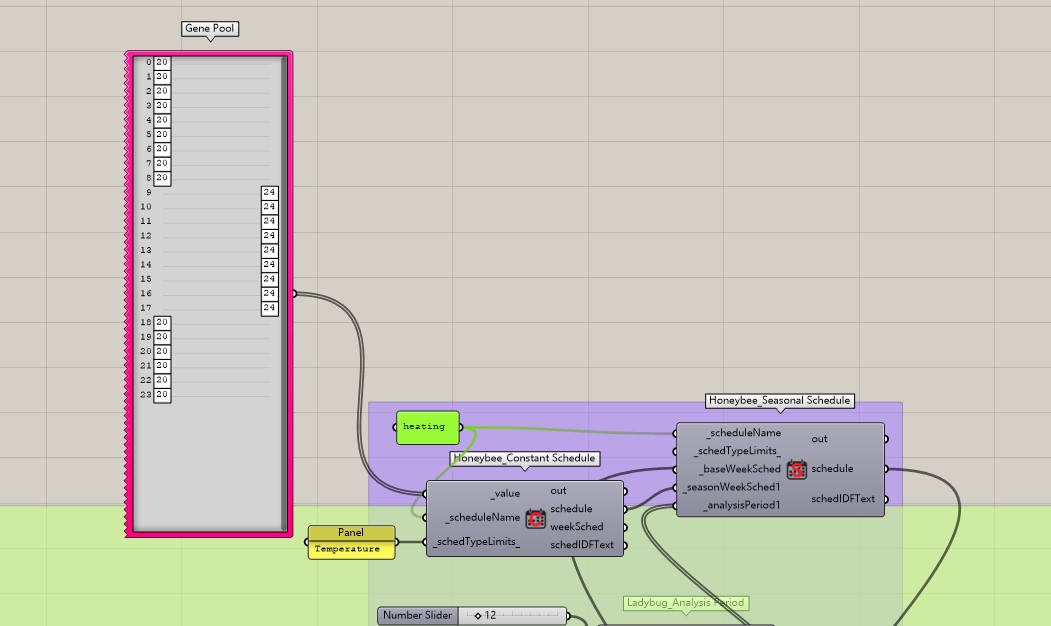Click the Ladybug_Analysis Period label tag

(x=686, y=603)
